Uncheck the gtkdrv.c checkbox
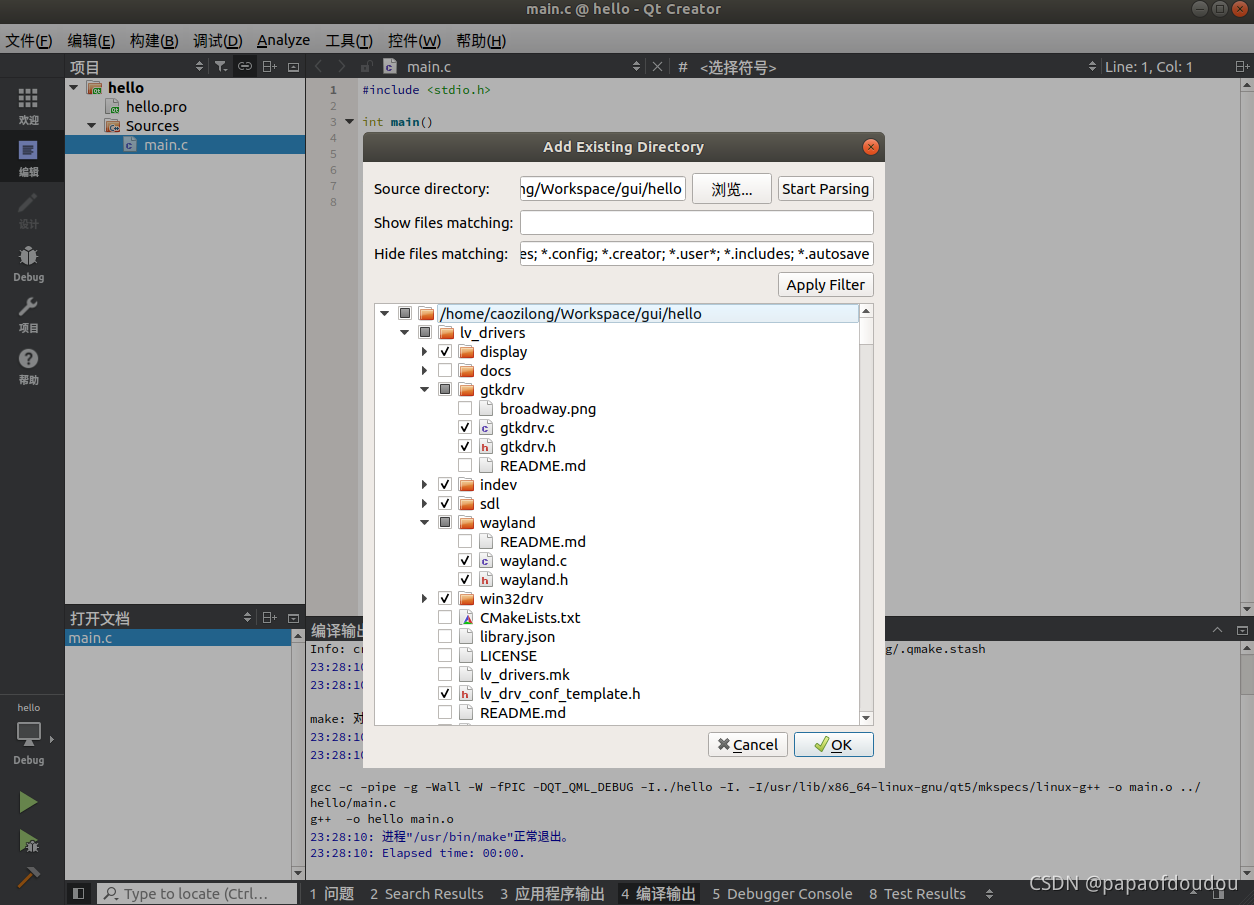 (465, 427)
